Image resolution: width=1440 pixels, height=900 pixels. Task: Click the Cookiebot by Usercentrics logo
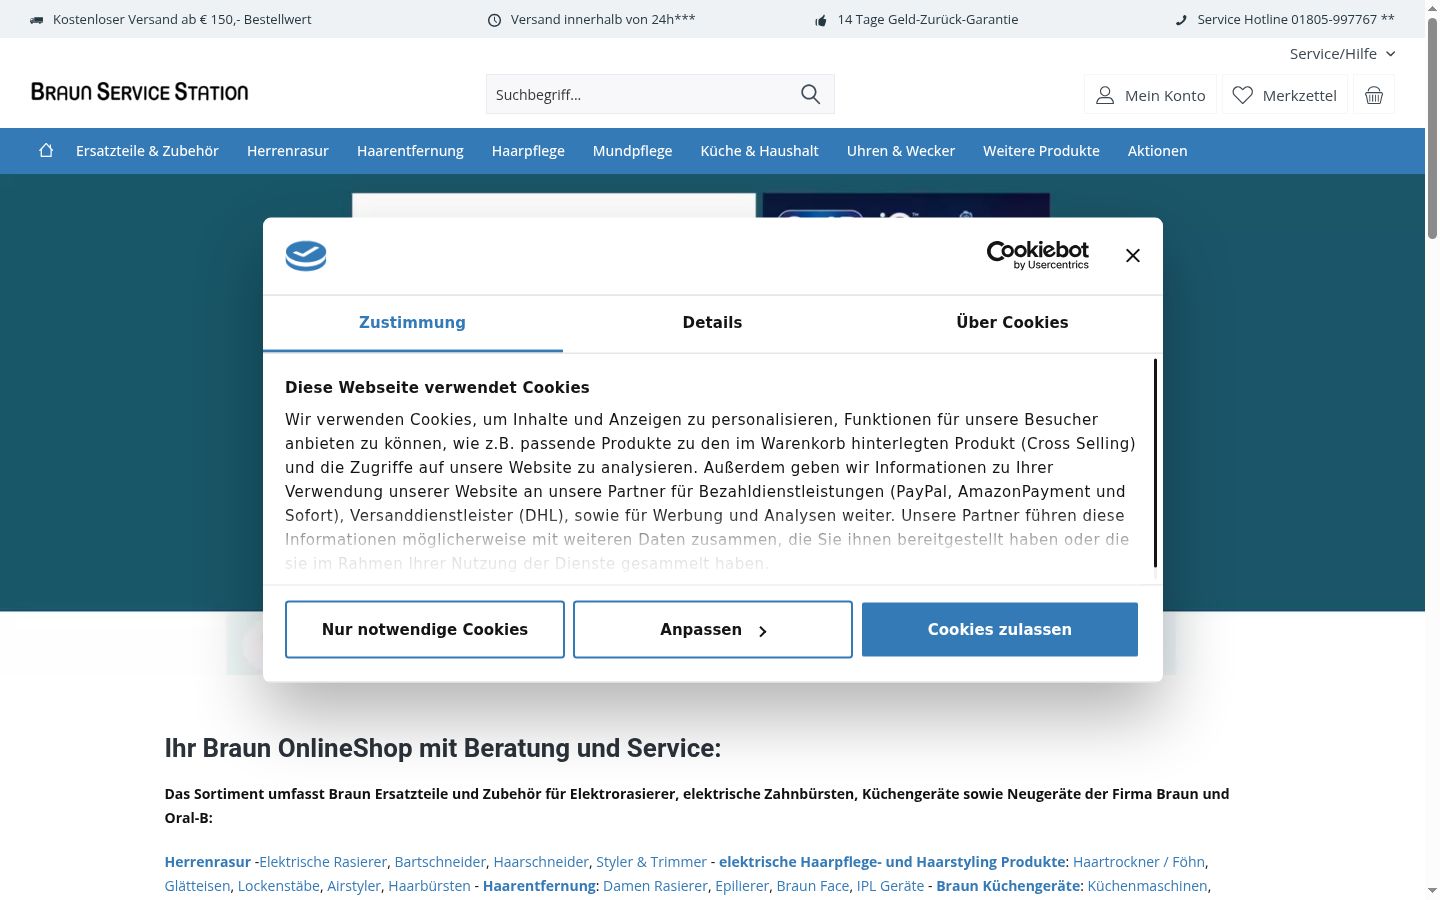[1038, 255]
